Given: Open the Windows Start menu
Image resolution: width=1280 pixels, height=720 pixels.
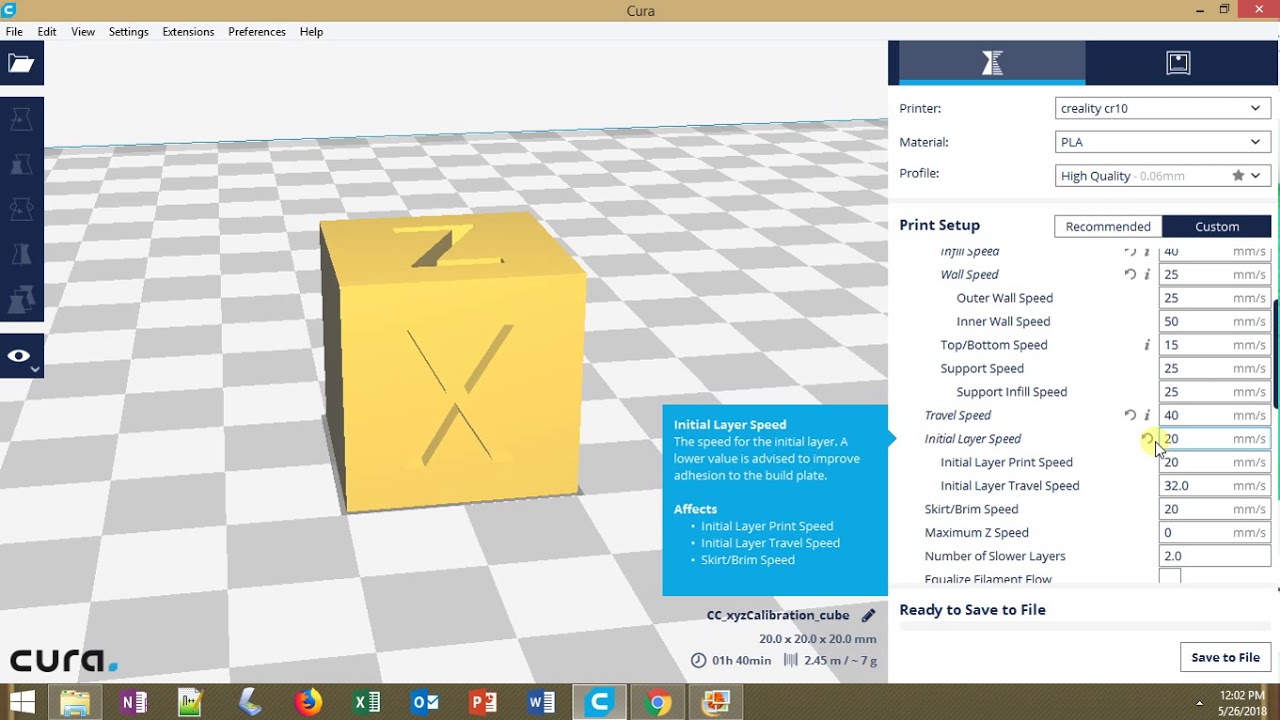Looking at the screenshot, I should tap(22, 702).
